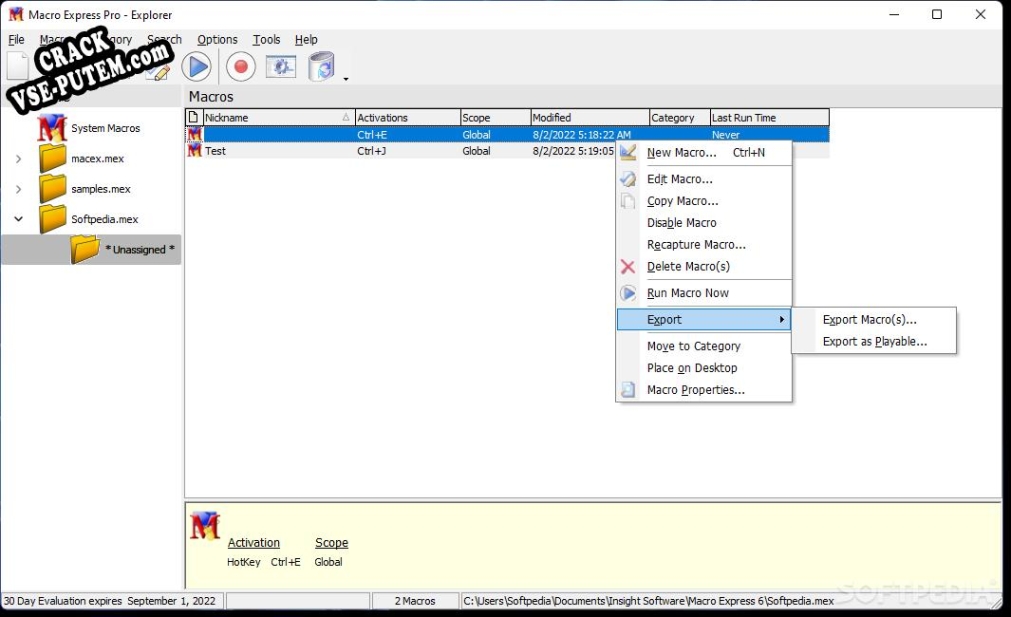Click the Activation link in details pane
The image size is (1011, 617).
[253, 543]
